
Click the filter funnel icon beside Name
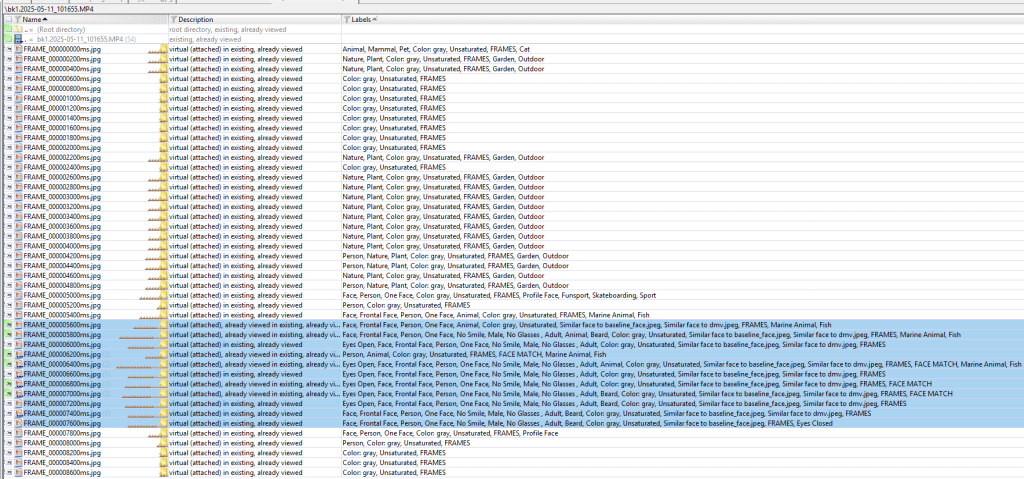(18, 20)
